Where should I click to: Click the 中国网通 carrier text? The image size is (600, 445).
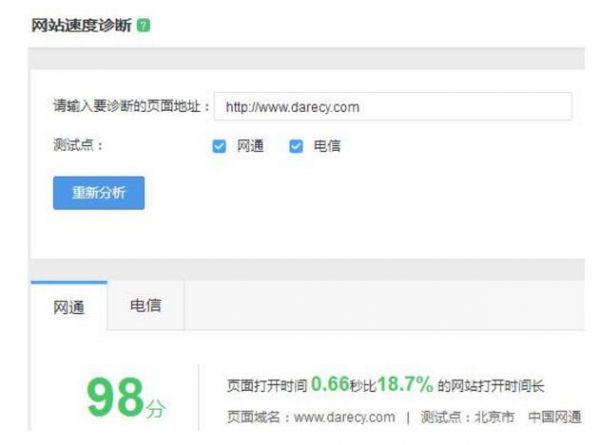click(x=554, y=417)
